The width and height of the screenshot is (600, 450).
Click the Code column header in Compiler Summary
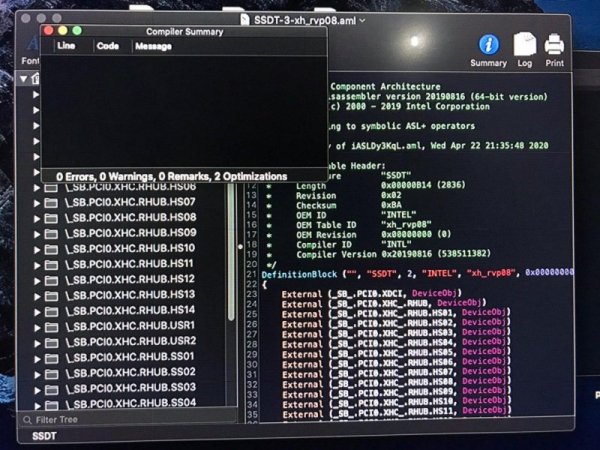[x=108, y=46]
